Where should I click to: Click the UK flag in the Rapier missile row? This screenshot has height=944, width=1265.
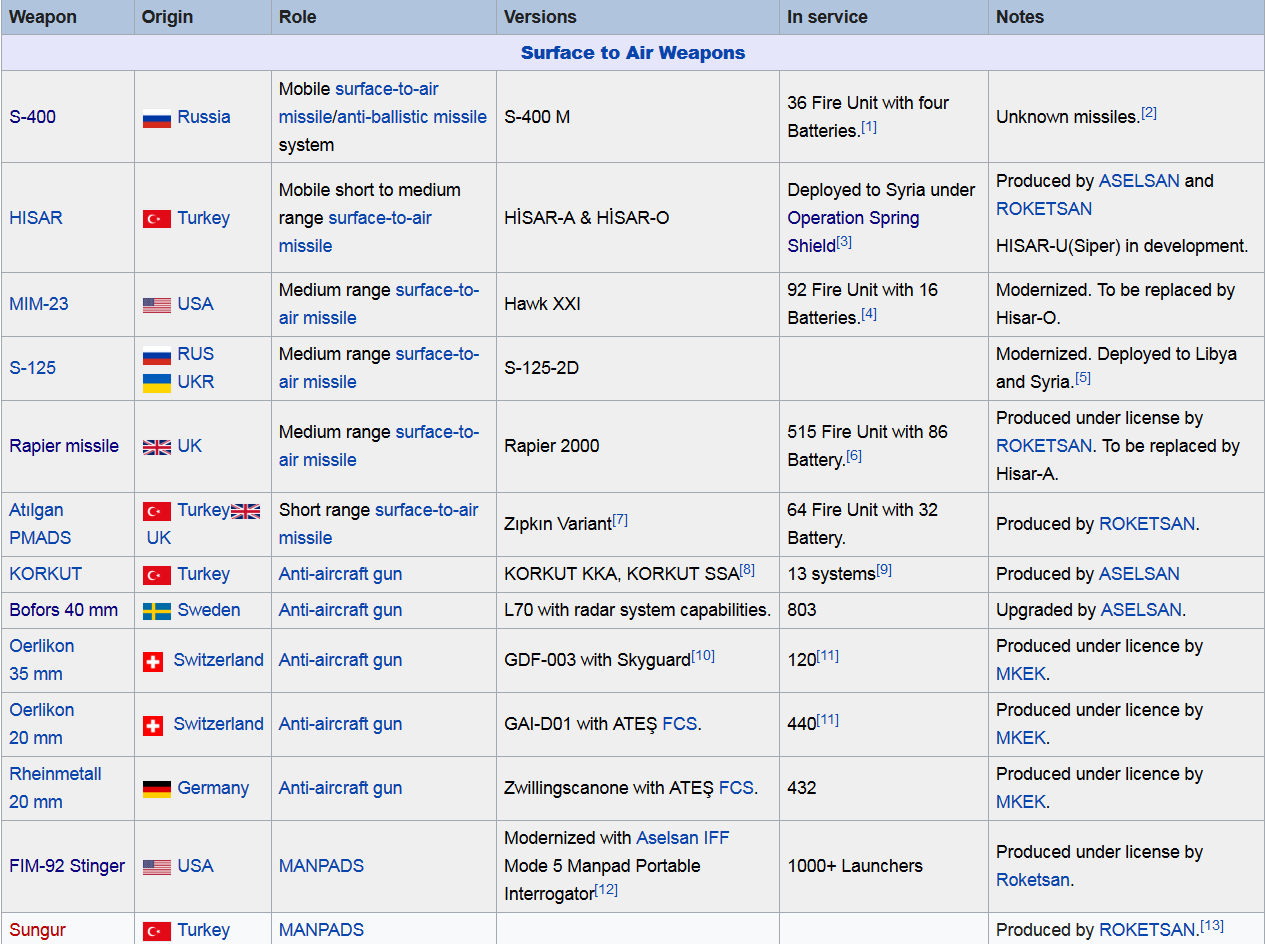[157, 447]
